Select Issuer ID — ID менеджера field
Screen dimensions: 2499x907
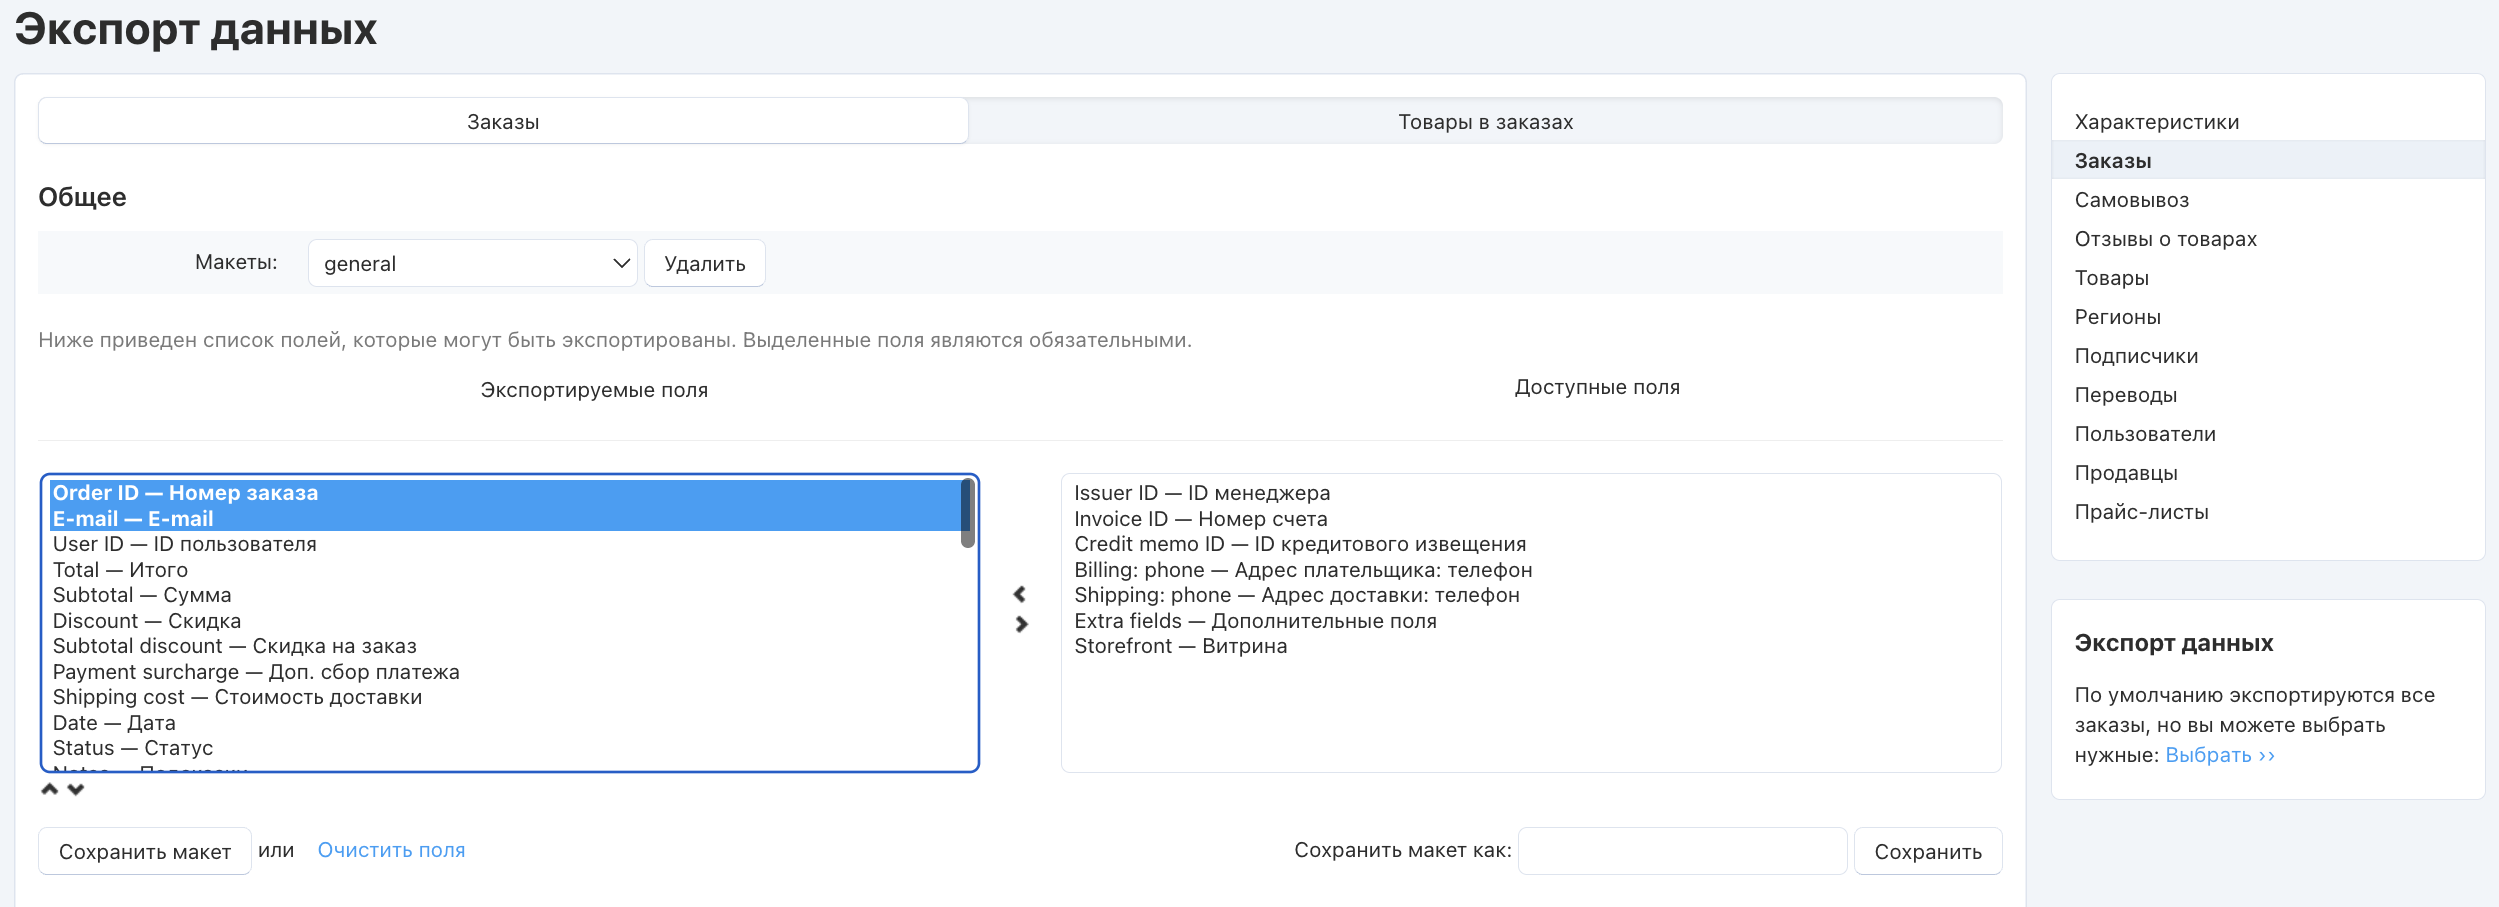1202,493
